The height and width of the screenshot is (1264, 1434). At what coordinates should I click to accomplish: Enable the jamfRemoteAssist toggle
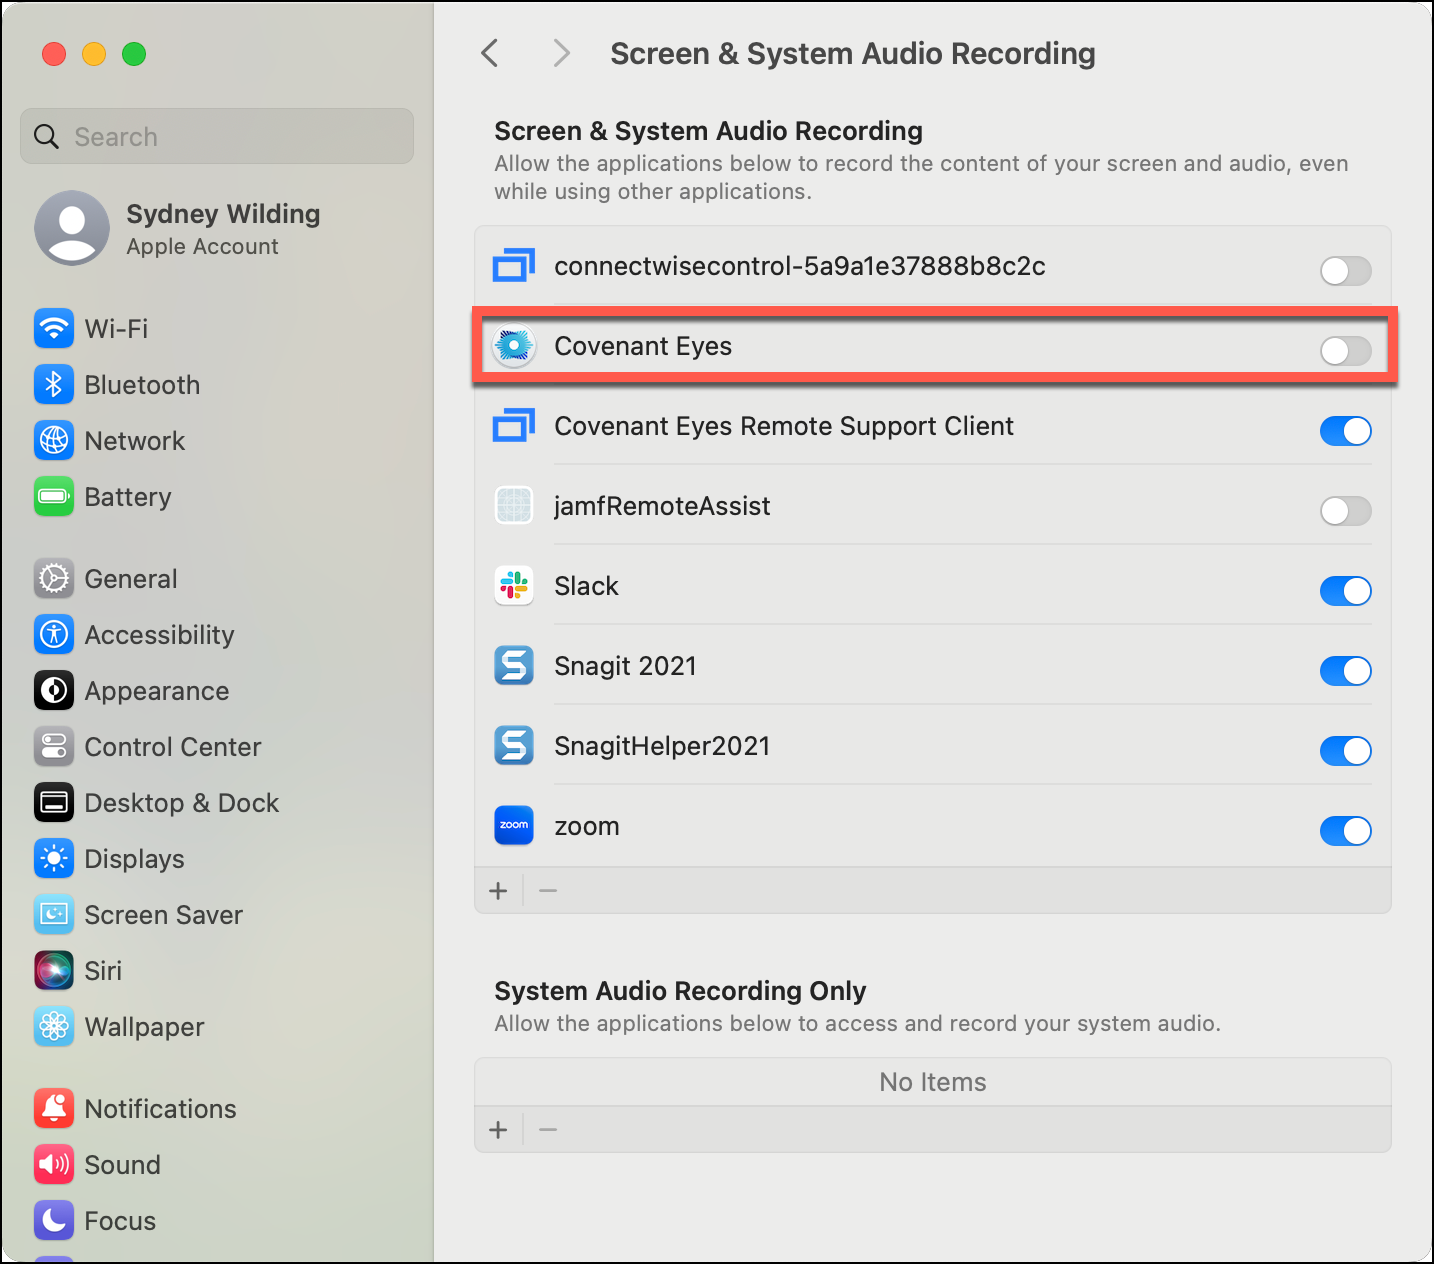pyautogui.click(x=1346, y=510)
